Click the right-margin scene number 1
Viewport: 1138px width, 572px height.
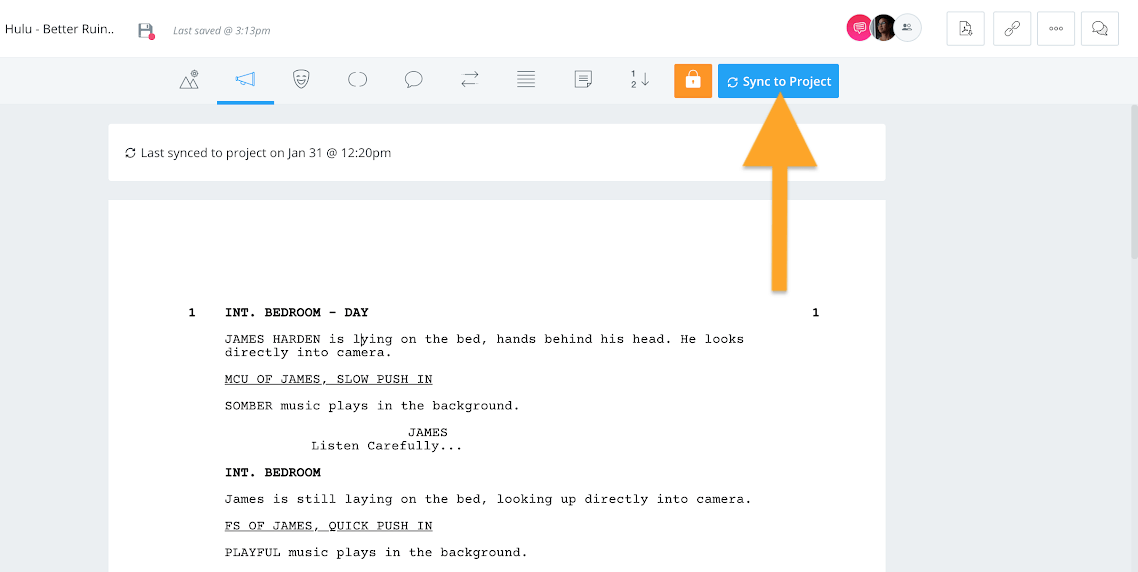pyautogui.click(x=816, y=313)
